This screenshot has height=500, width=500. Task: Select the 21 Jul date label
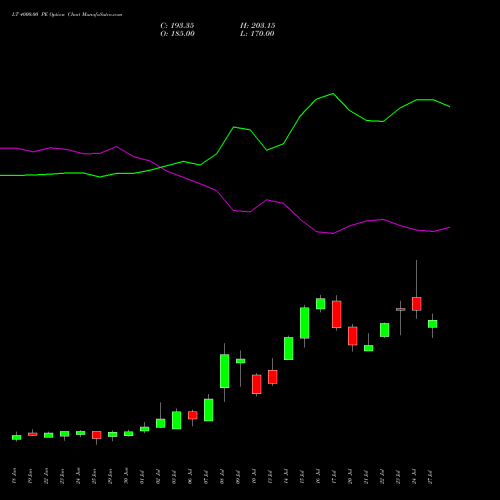pos(366,476)
